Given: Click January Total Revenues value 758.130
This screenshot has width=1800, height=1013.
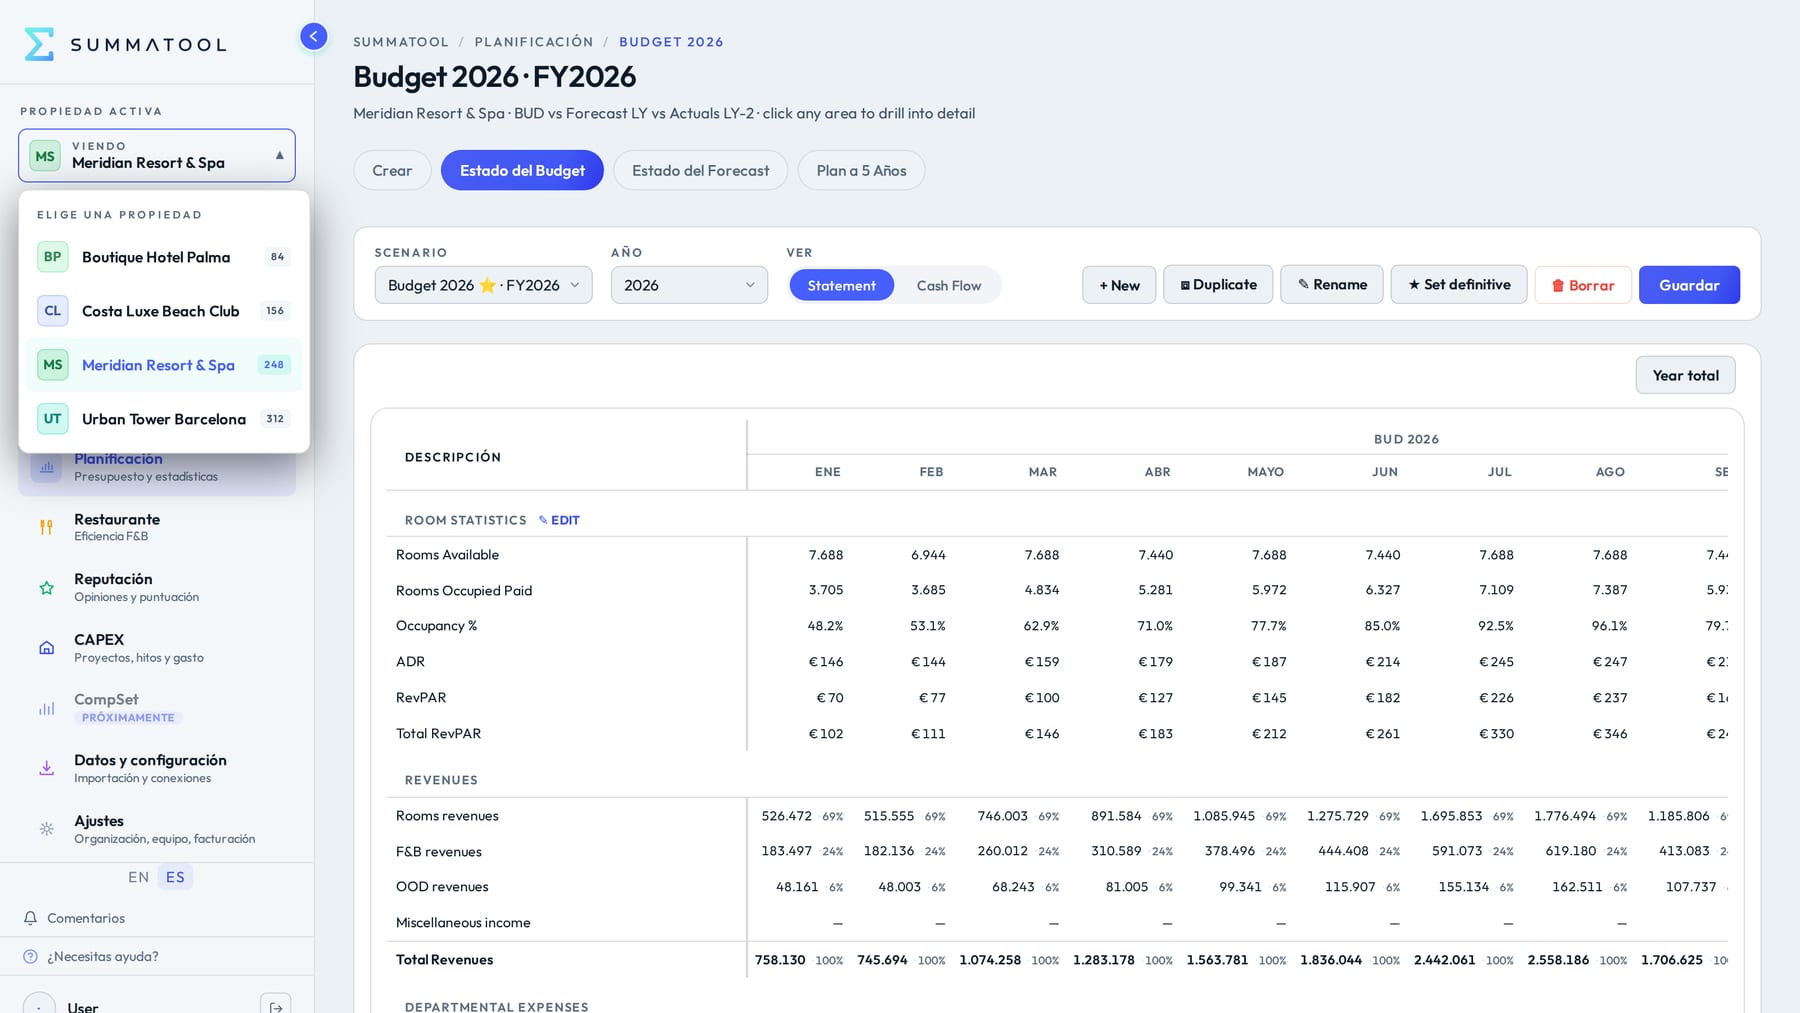Looking at the screenshot, I should [x=780, y=960].
